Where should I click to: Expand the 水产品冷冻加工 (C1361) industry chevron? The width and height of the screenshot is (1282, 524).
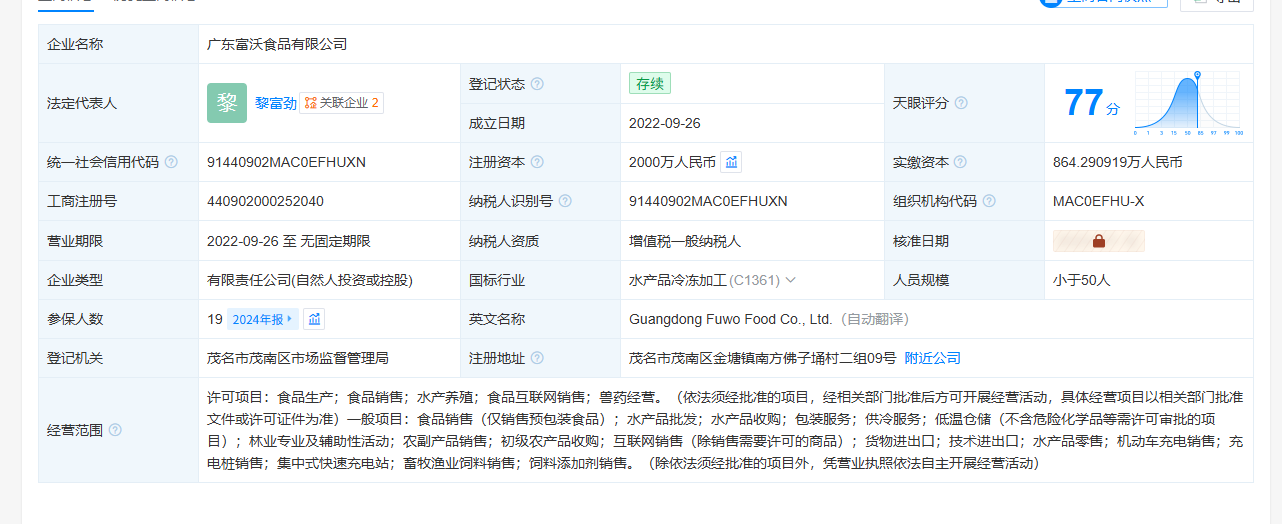coord(790,280)
